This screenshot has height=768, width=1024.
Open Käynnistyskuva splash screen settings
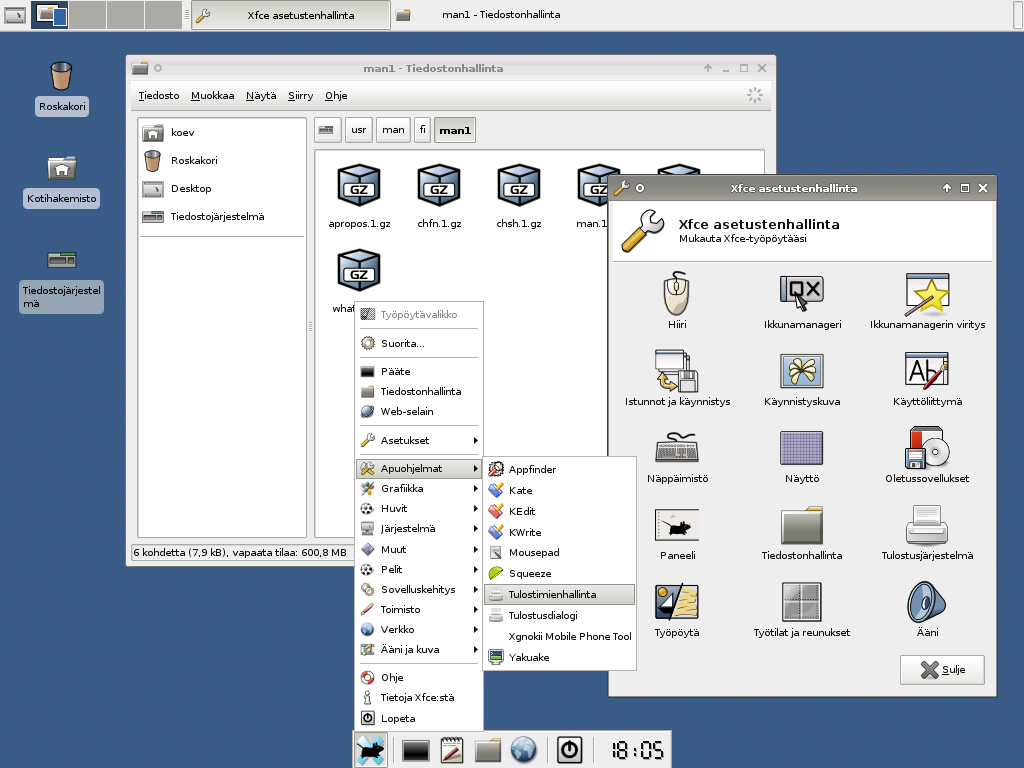point(800,376)
